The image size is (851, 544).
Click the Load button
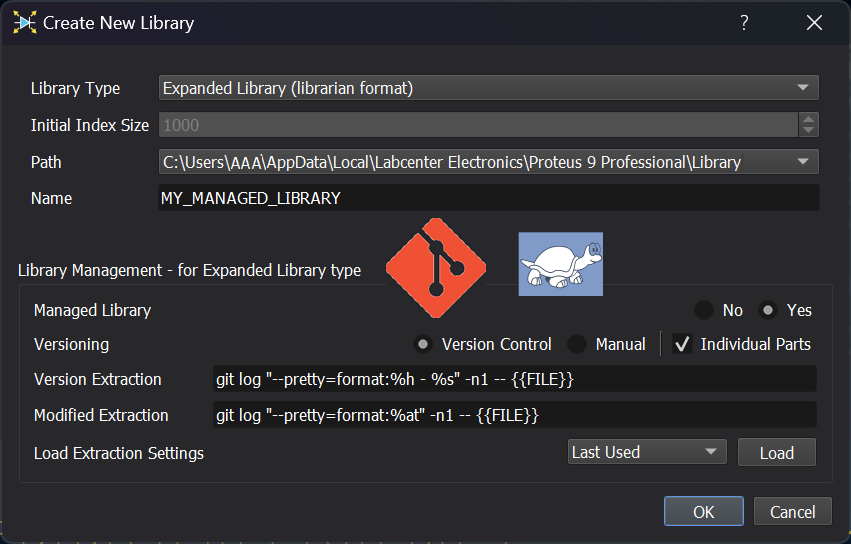pyautogui.click(x=777, y=453)
